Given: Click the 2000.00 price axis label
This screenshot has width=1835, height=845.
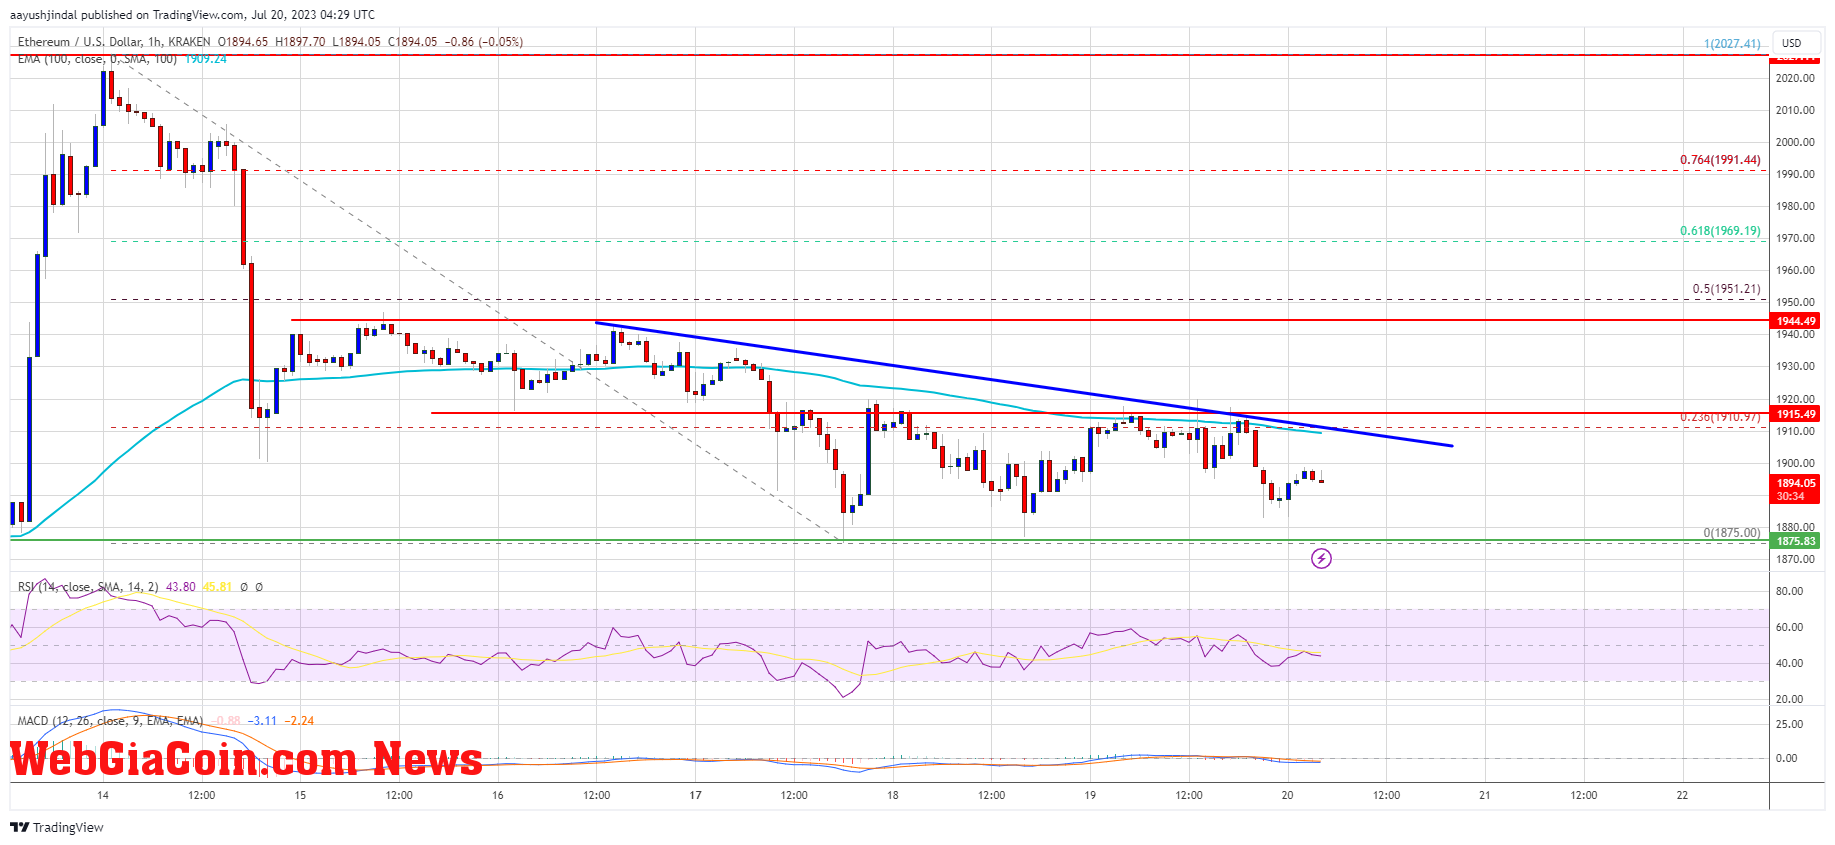Looking at the screenshot, I should pos(1795,142).
